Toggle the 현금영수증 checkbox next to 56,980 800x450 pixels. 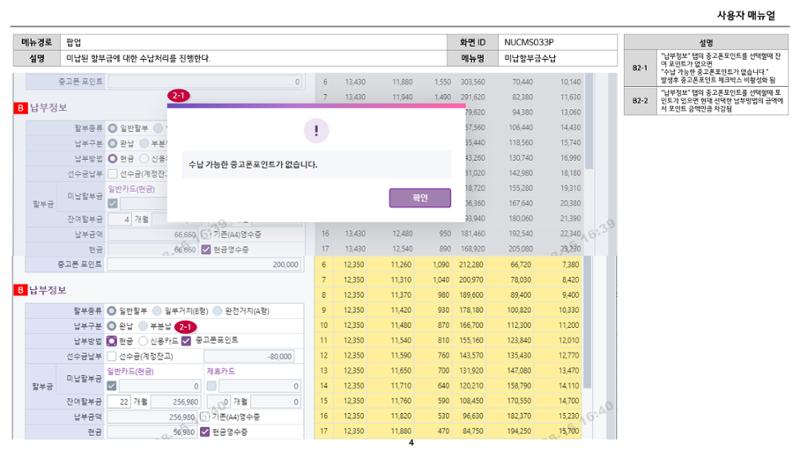pos(205,432)
